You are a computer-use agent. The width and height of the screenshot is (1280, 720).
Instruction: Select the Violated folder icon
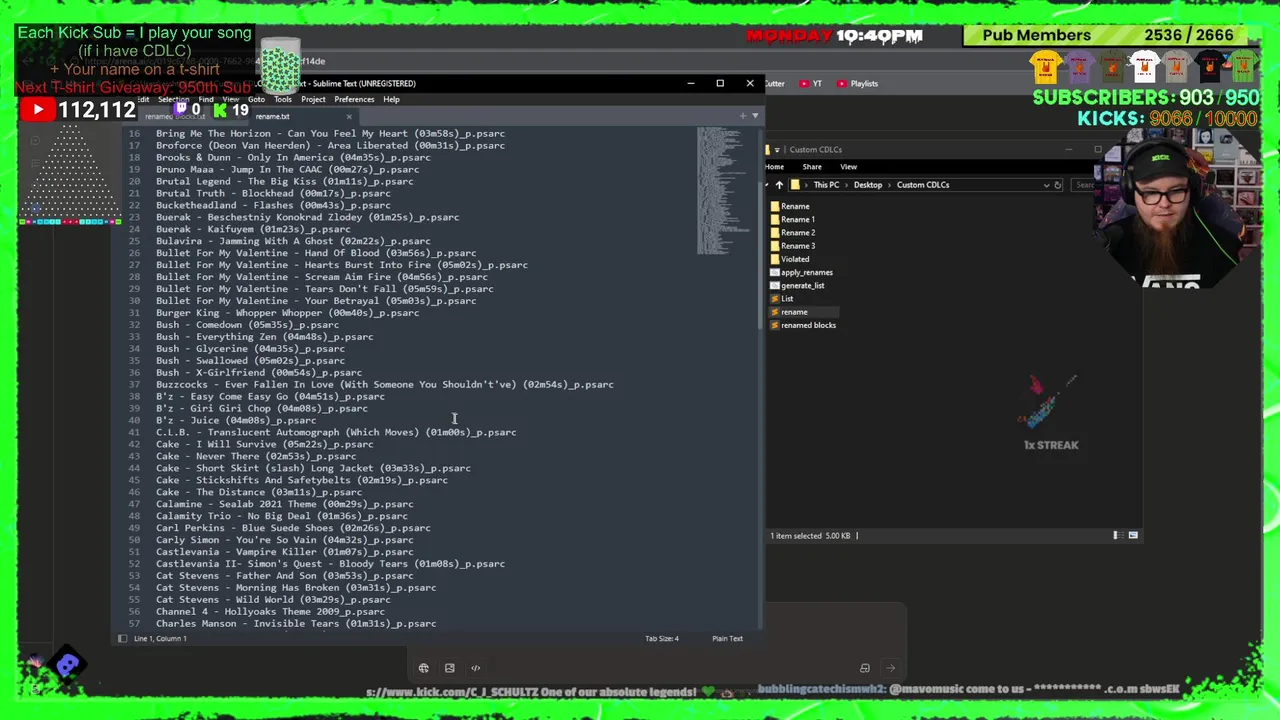[775, 259]
